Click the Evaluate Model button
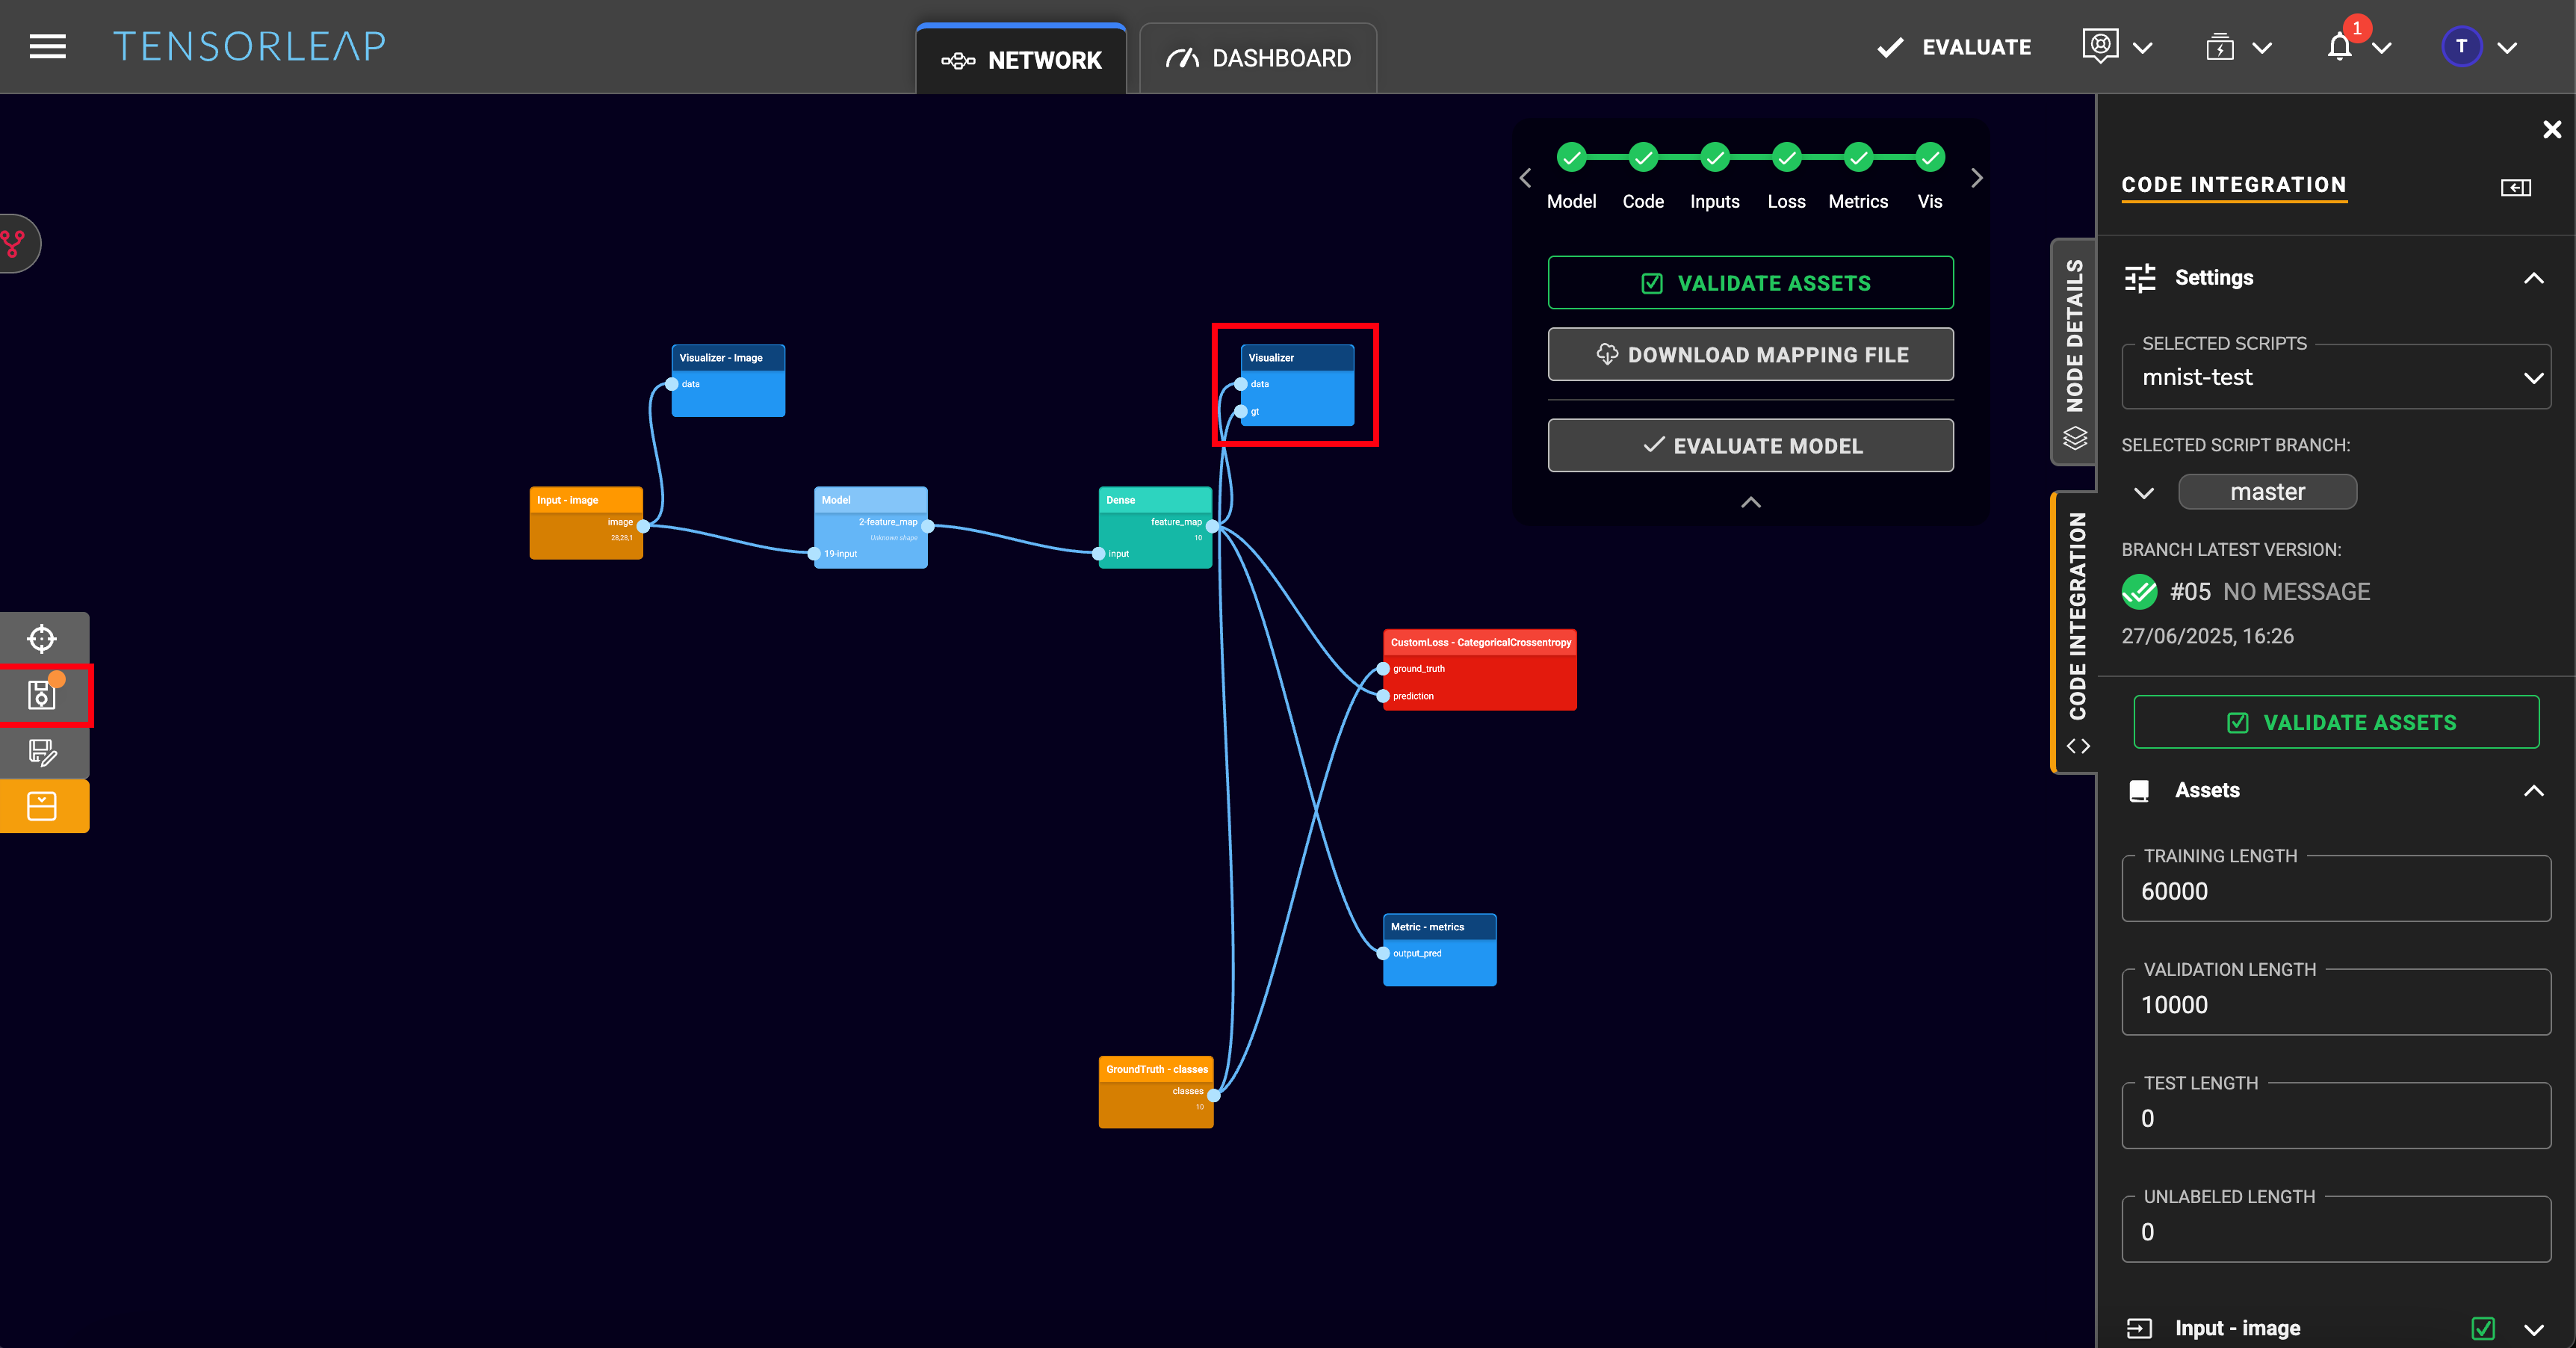This screenshot has width=2576, height=1348. click(1750, 446)
